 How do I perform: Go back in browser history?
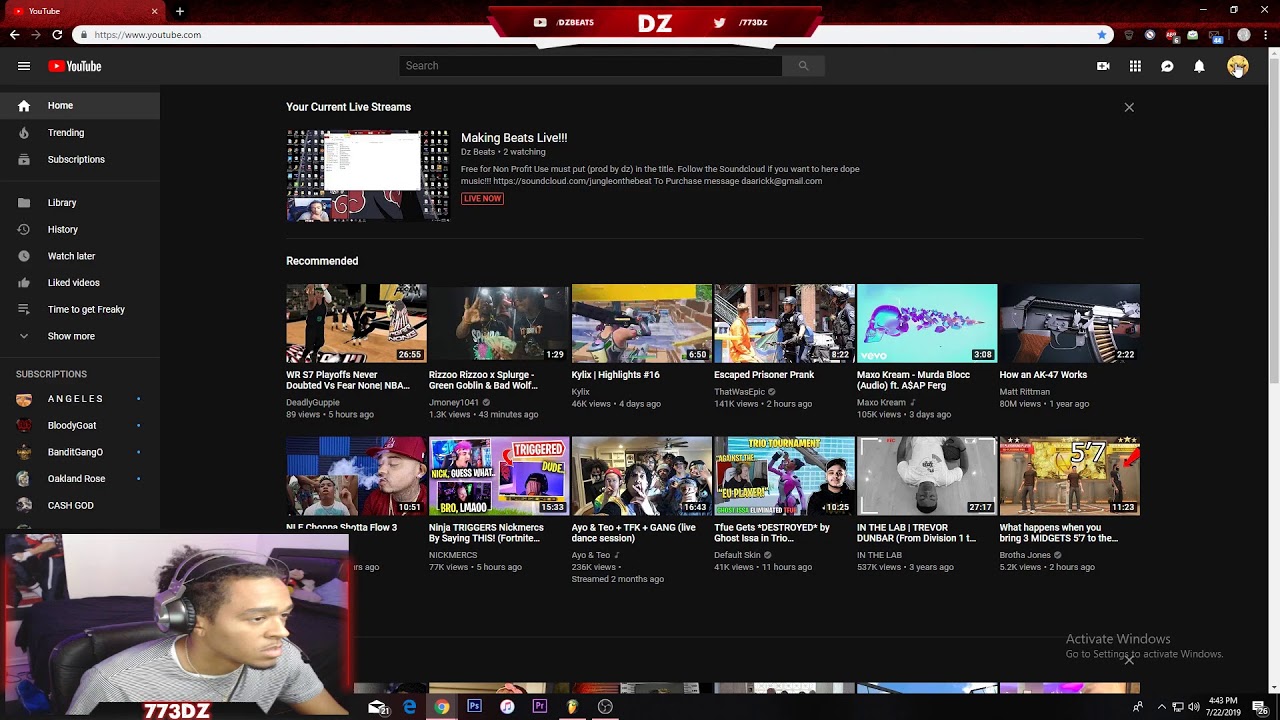point(14,35)
